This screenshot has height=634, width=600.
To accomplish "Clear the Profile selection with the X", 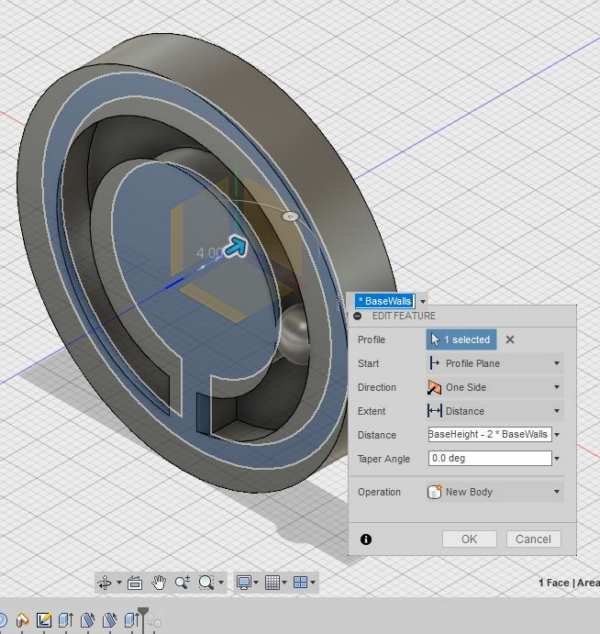I will 510,340.
